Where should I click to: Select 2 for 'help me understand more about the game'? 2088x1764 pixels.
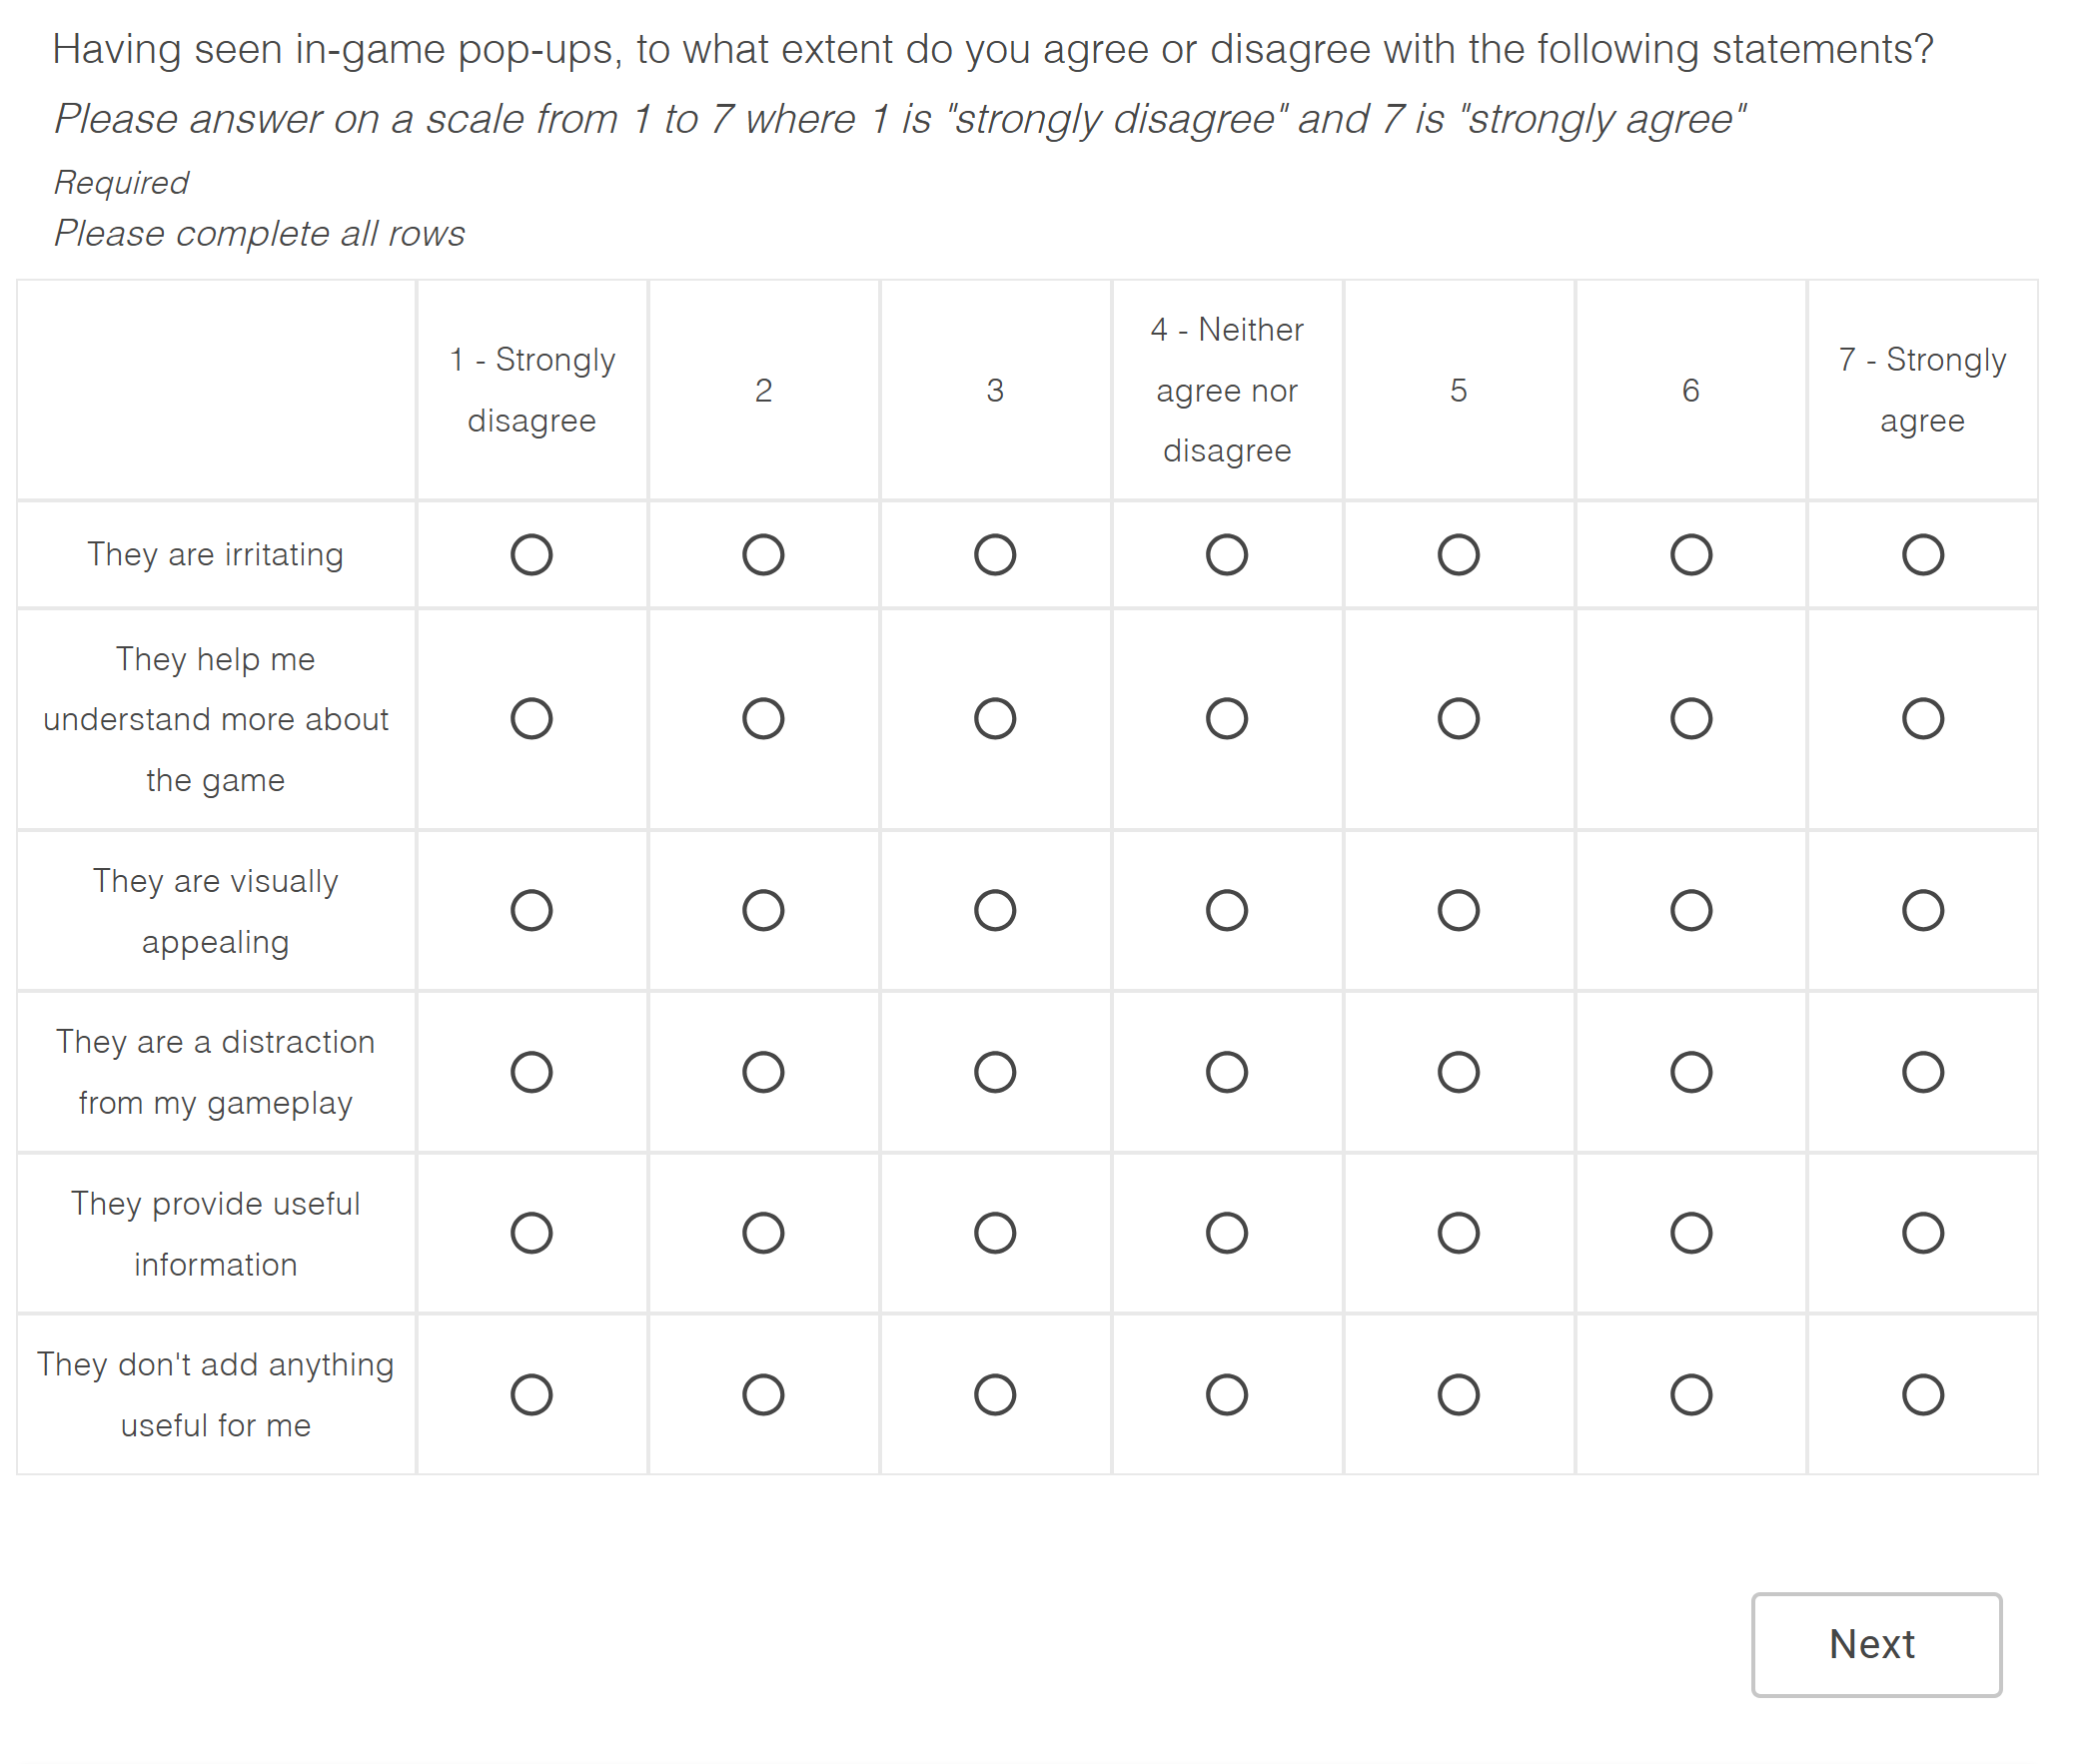pyautogui.click(x=763, y=719)
